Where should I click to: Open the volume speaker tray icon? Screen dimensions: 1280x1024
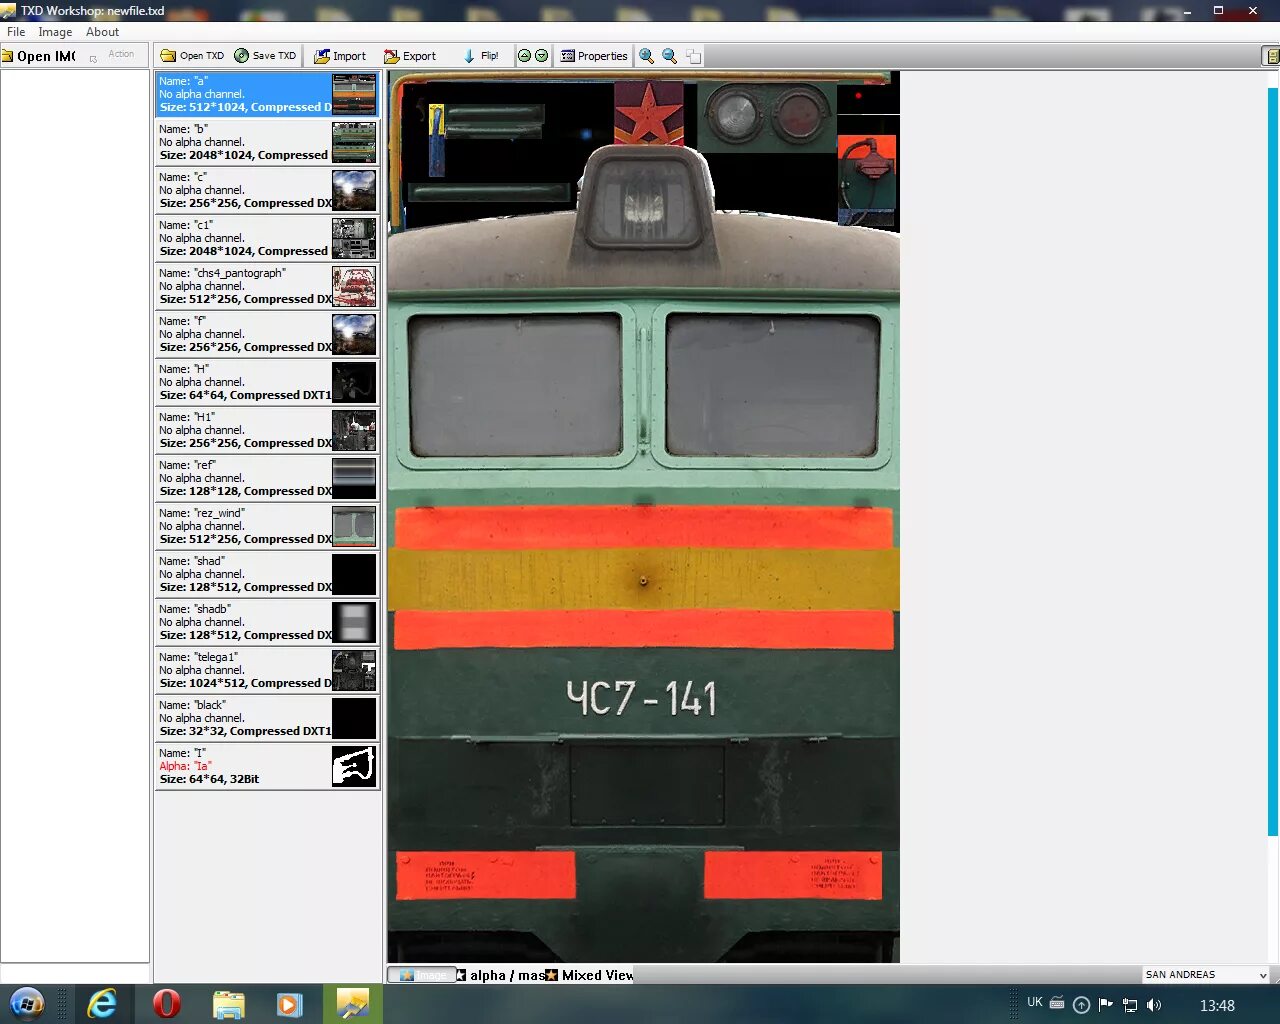click(1154, 1005)
